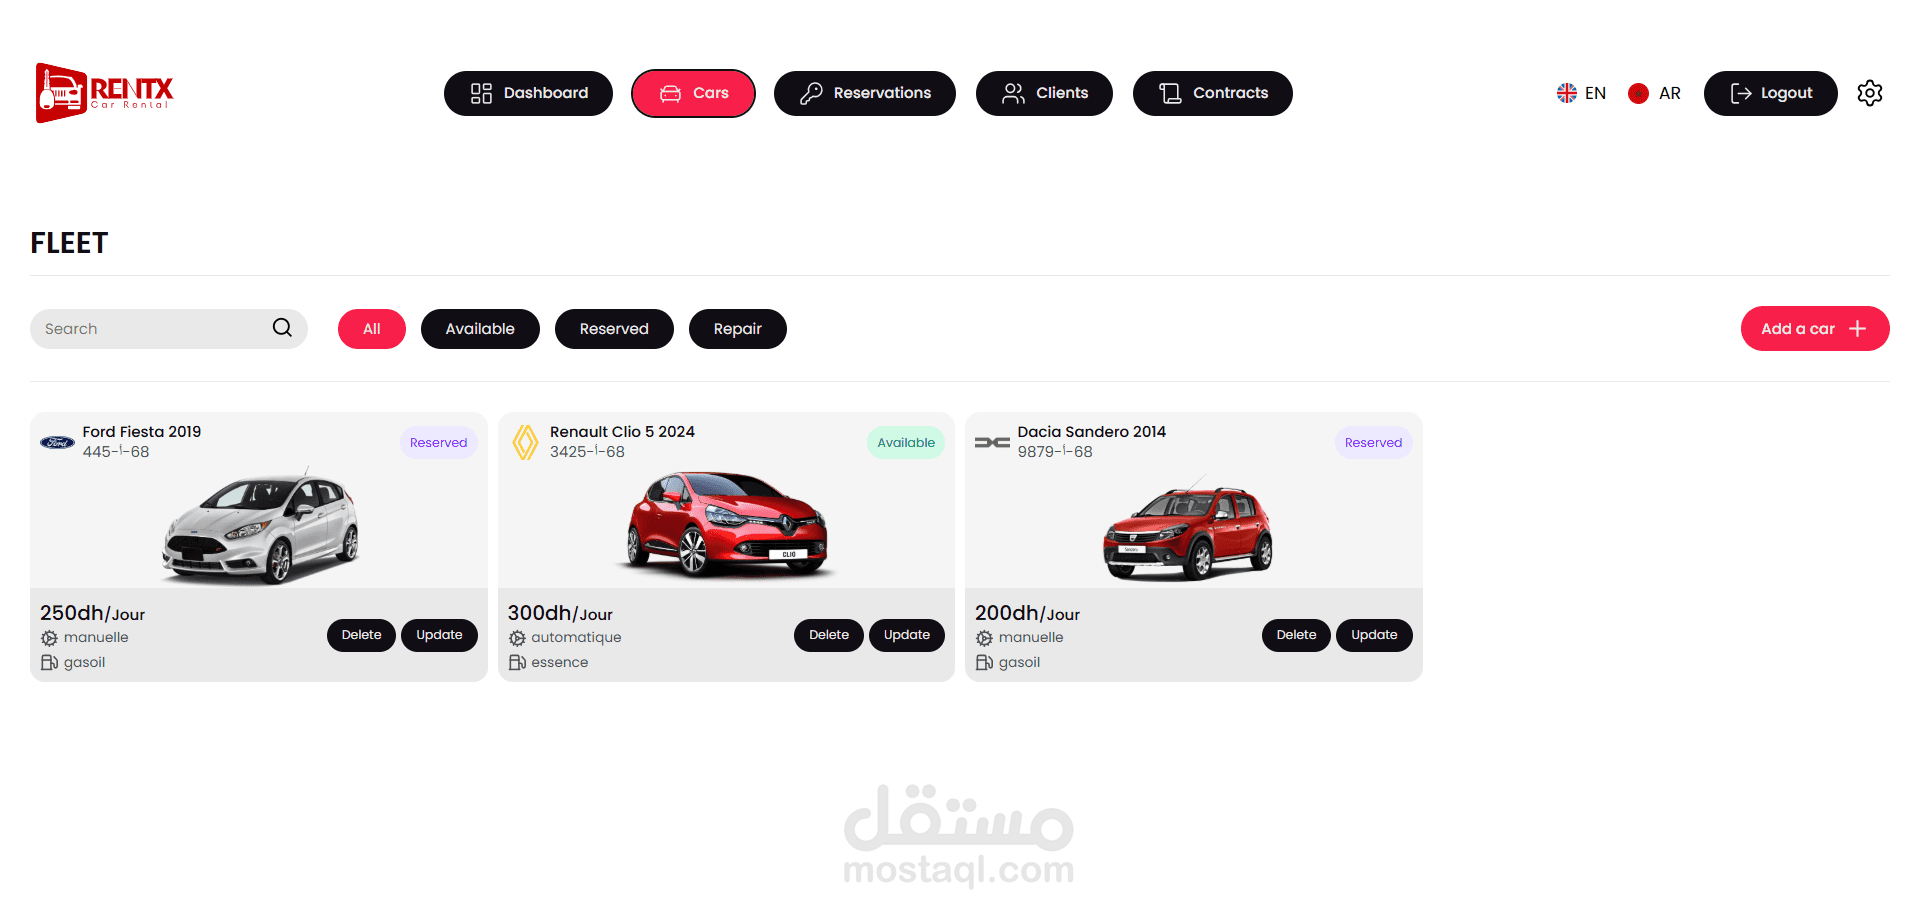Click the Ford Fiesta 2019 title
Image resolution: width=1919 pixels, height=908 pixels.
(x=142, y=432)
